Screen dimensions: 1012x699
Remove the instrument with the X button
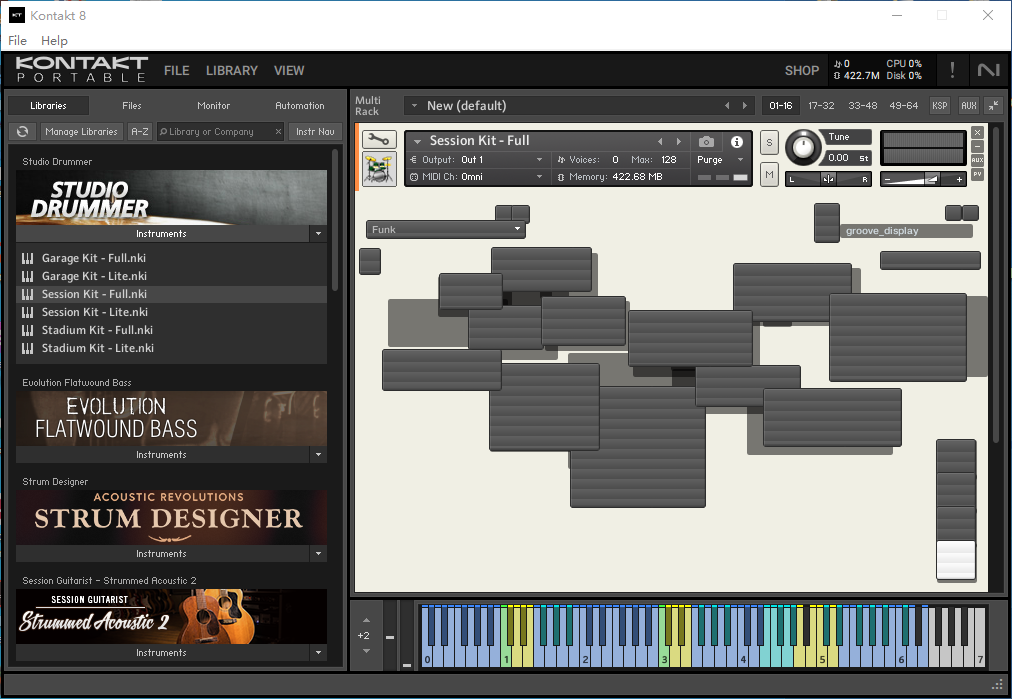pyautogui.click(x=977, y=132)
